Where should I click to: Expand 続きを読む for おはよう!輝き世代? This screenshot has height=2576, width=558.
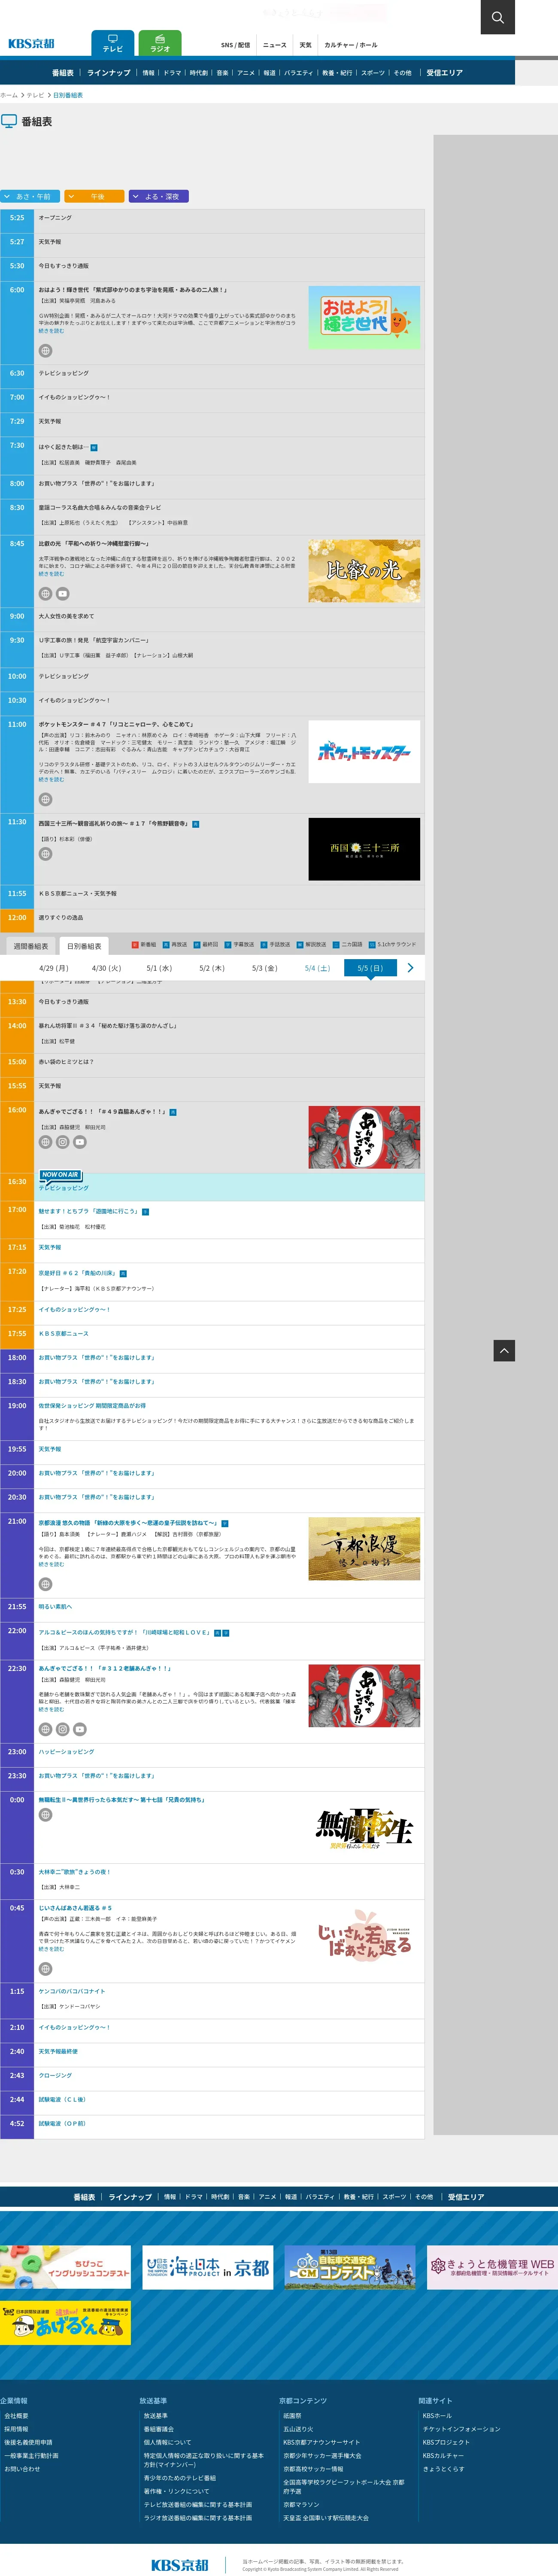tap(51, 331)
